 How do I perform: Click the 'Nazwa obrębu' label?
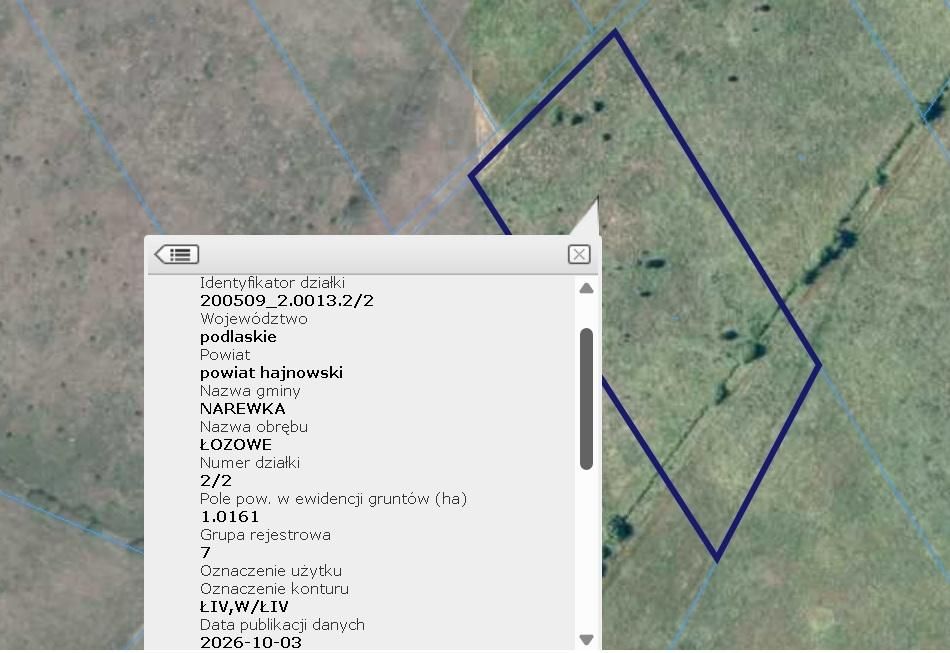pos(254,427)
